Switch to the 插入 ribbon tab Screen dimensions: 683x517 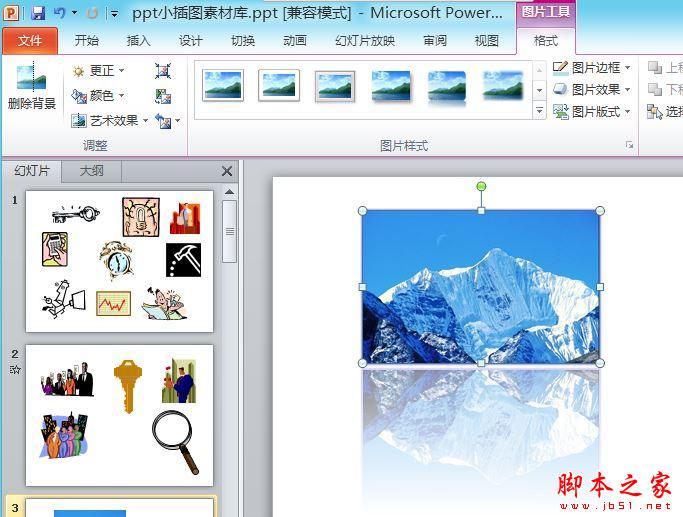[x=139, y=41]
